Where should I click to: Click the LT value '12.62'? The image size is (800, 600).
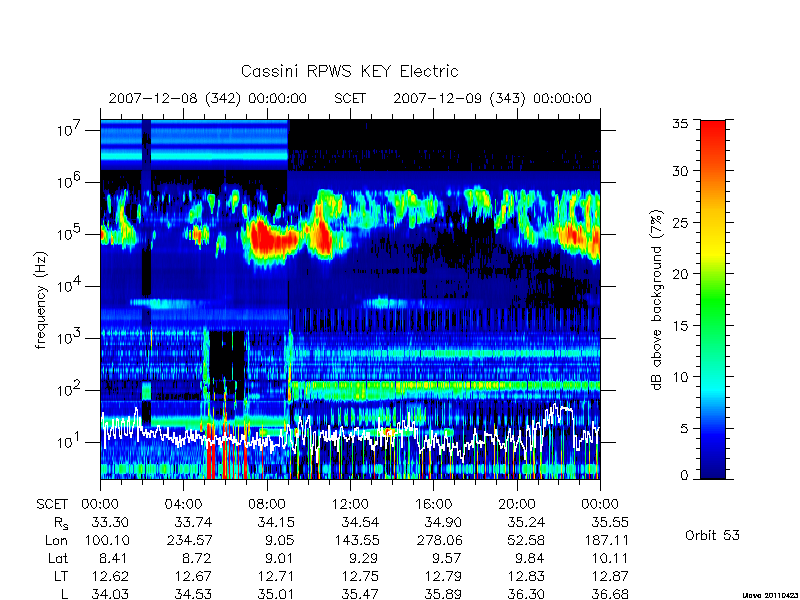(x=110, y=577)
